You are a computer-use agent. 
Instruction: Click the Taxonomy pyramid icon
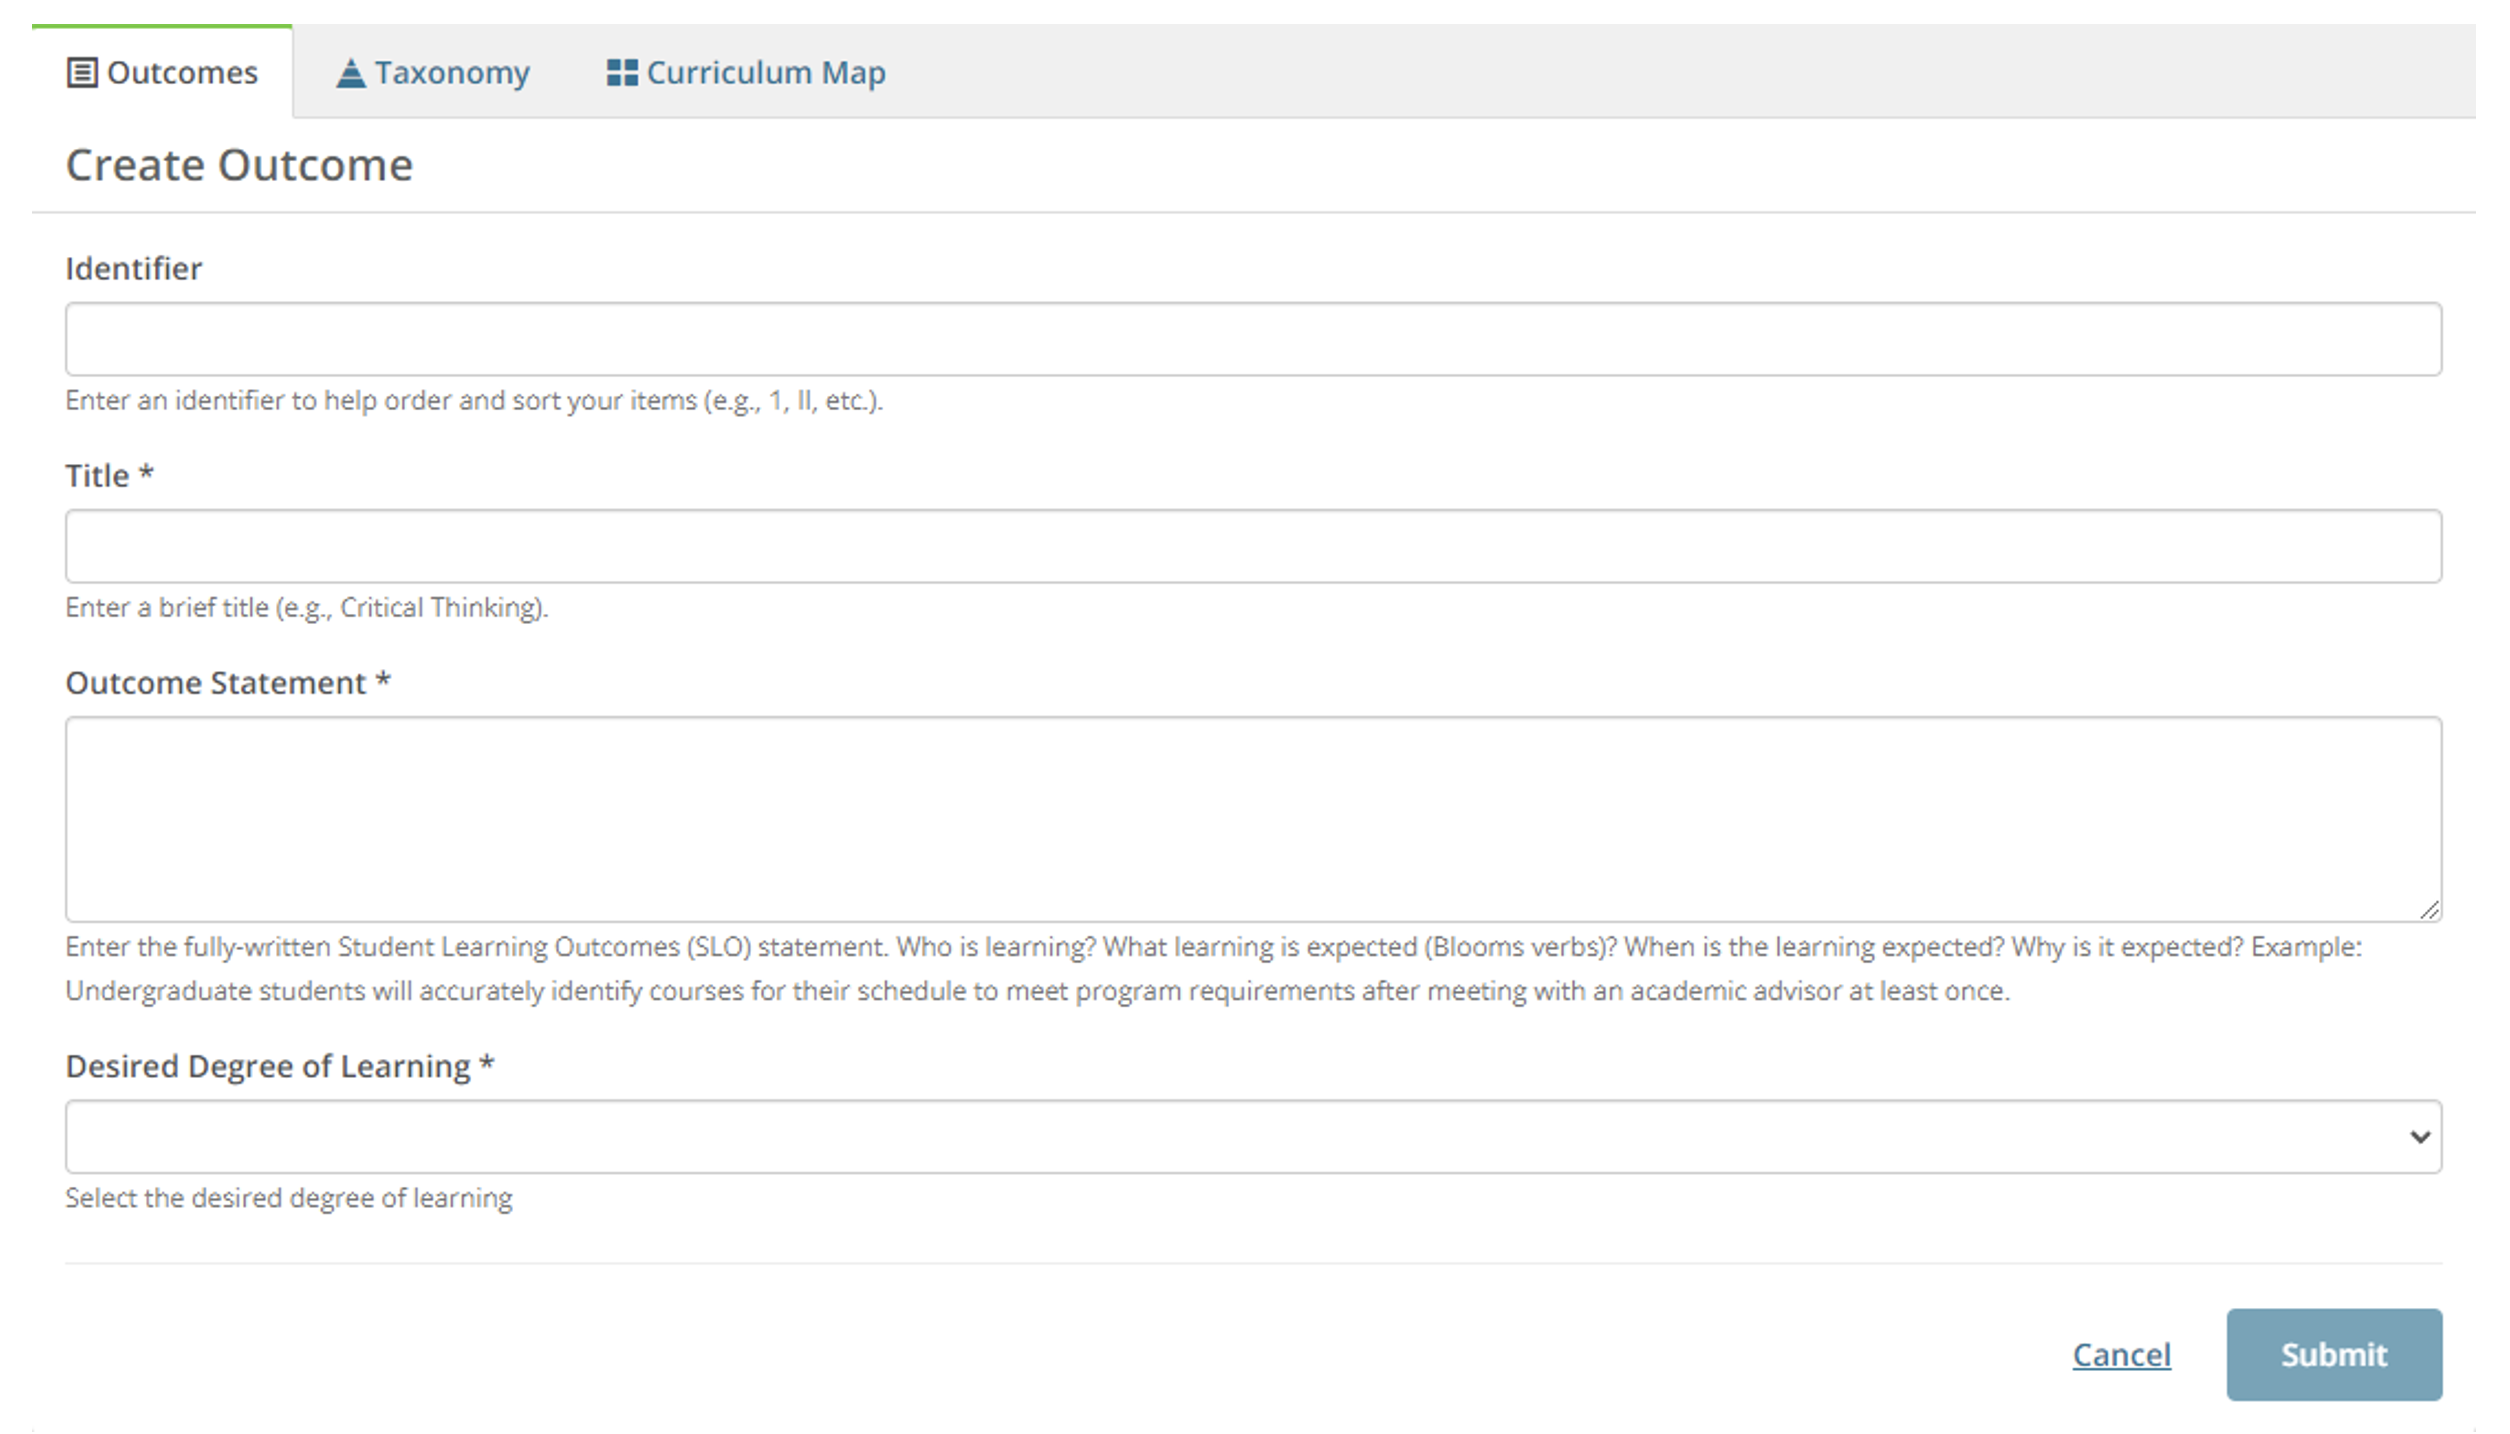pos(350,73)
